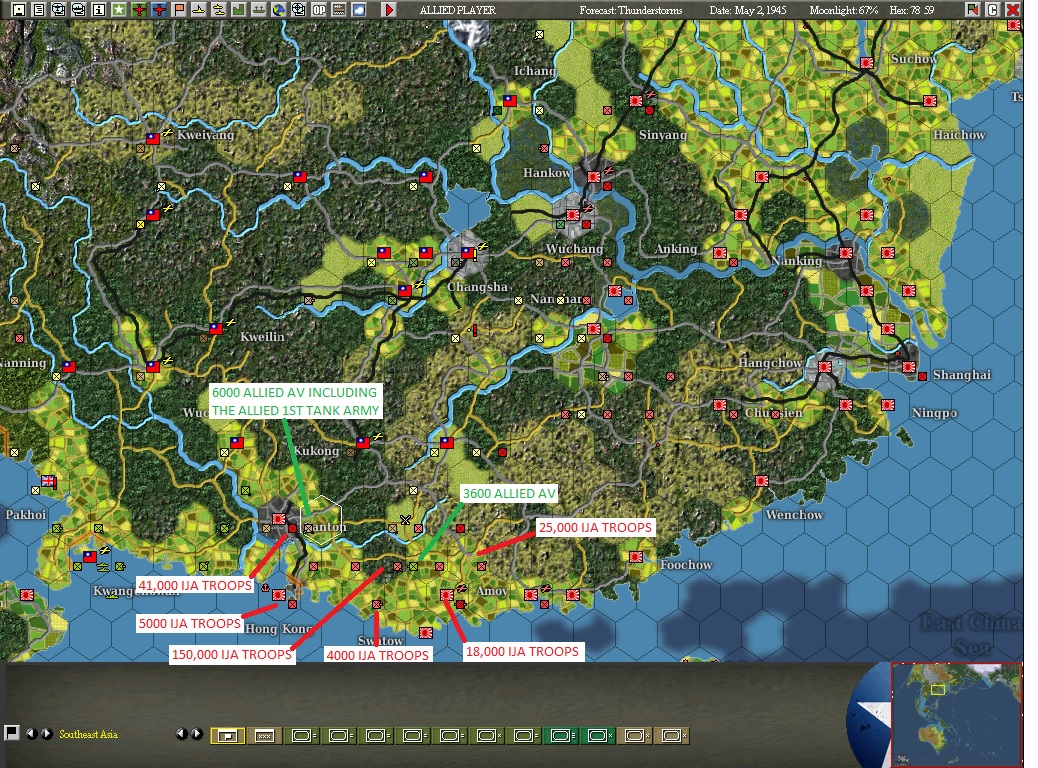Click the orange flag toolbar icon
The height and width of the screenshot is (768, 1038).
coord(179,9)
